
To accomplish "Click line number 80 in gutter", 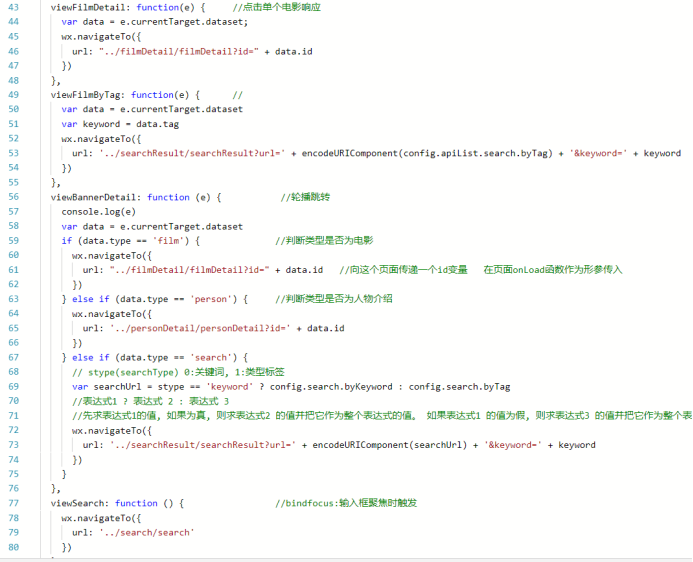I will (14, 547).
